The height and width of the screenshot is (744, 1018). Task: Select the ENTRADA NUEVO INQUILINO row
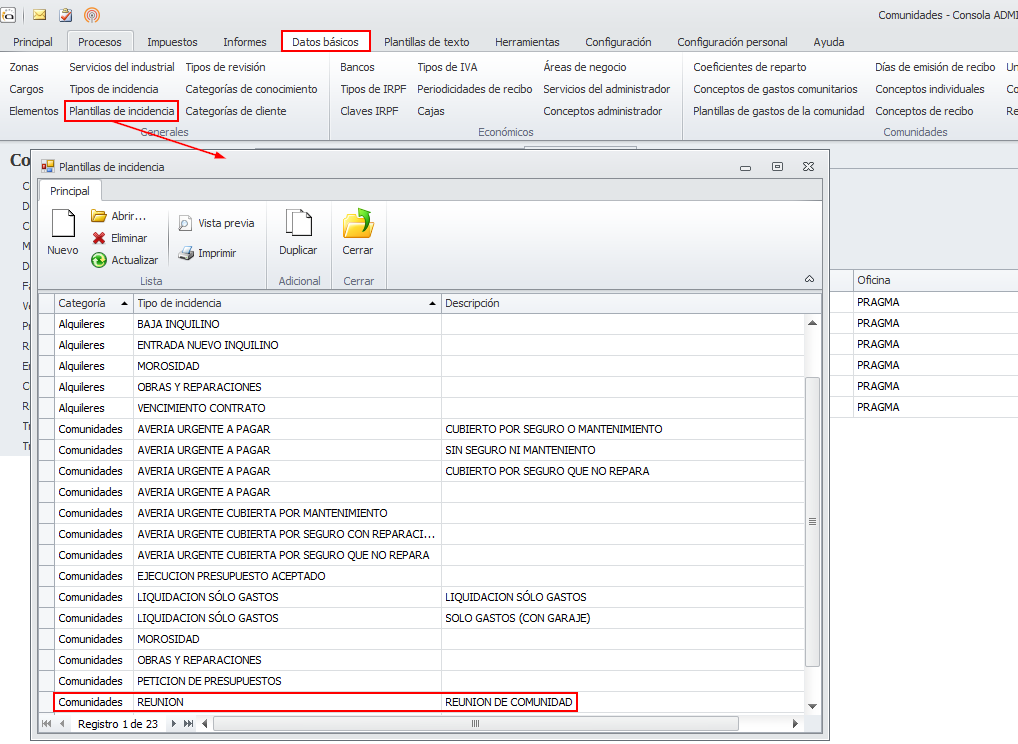click(429, 345)
